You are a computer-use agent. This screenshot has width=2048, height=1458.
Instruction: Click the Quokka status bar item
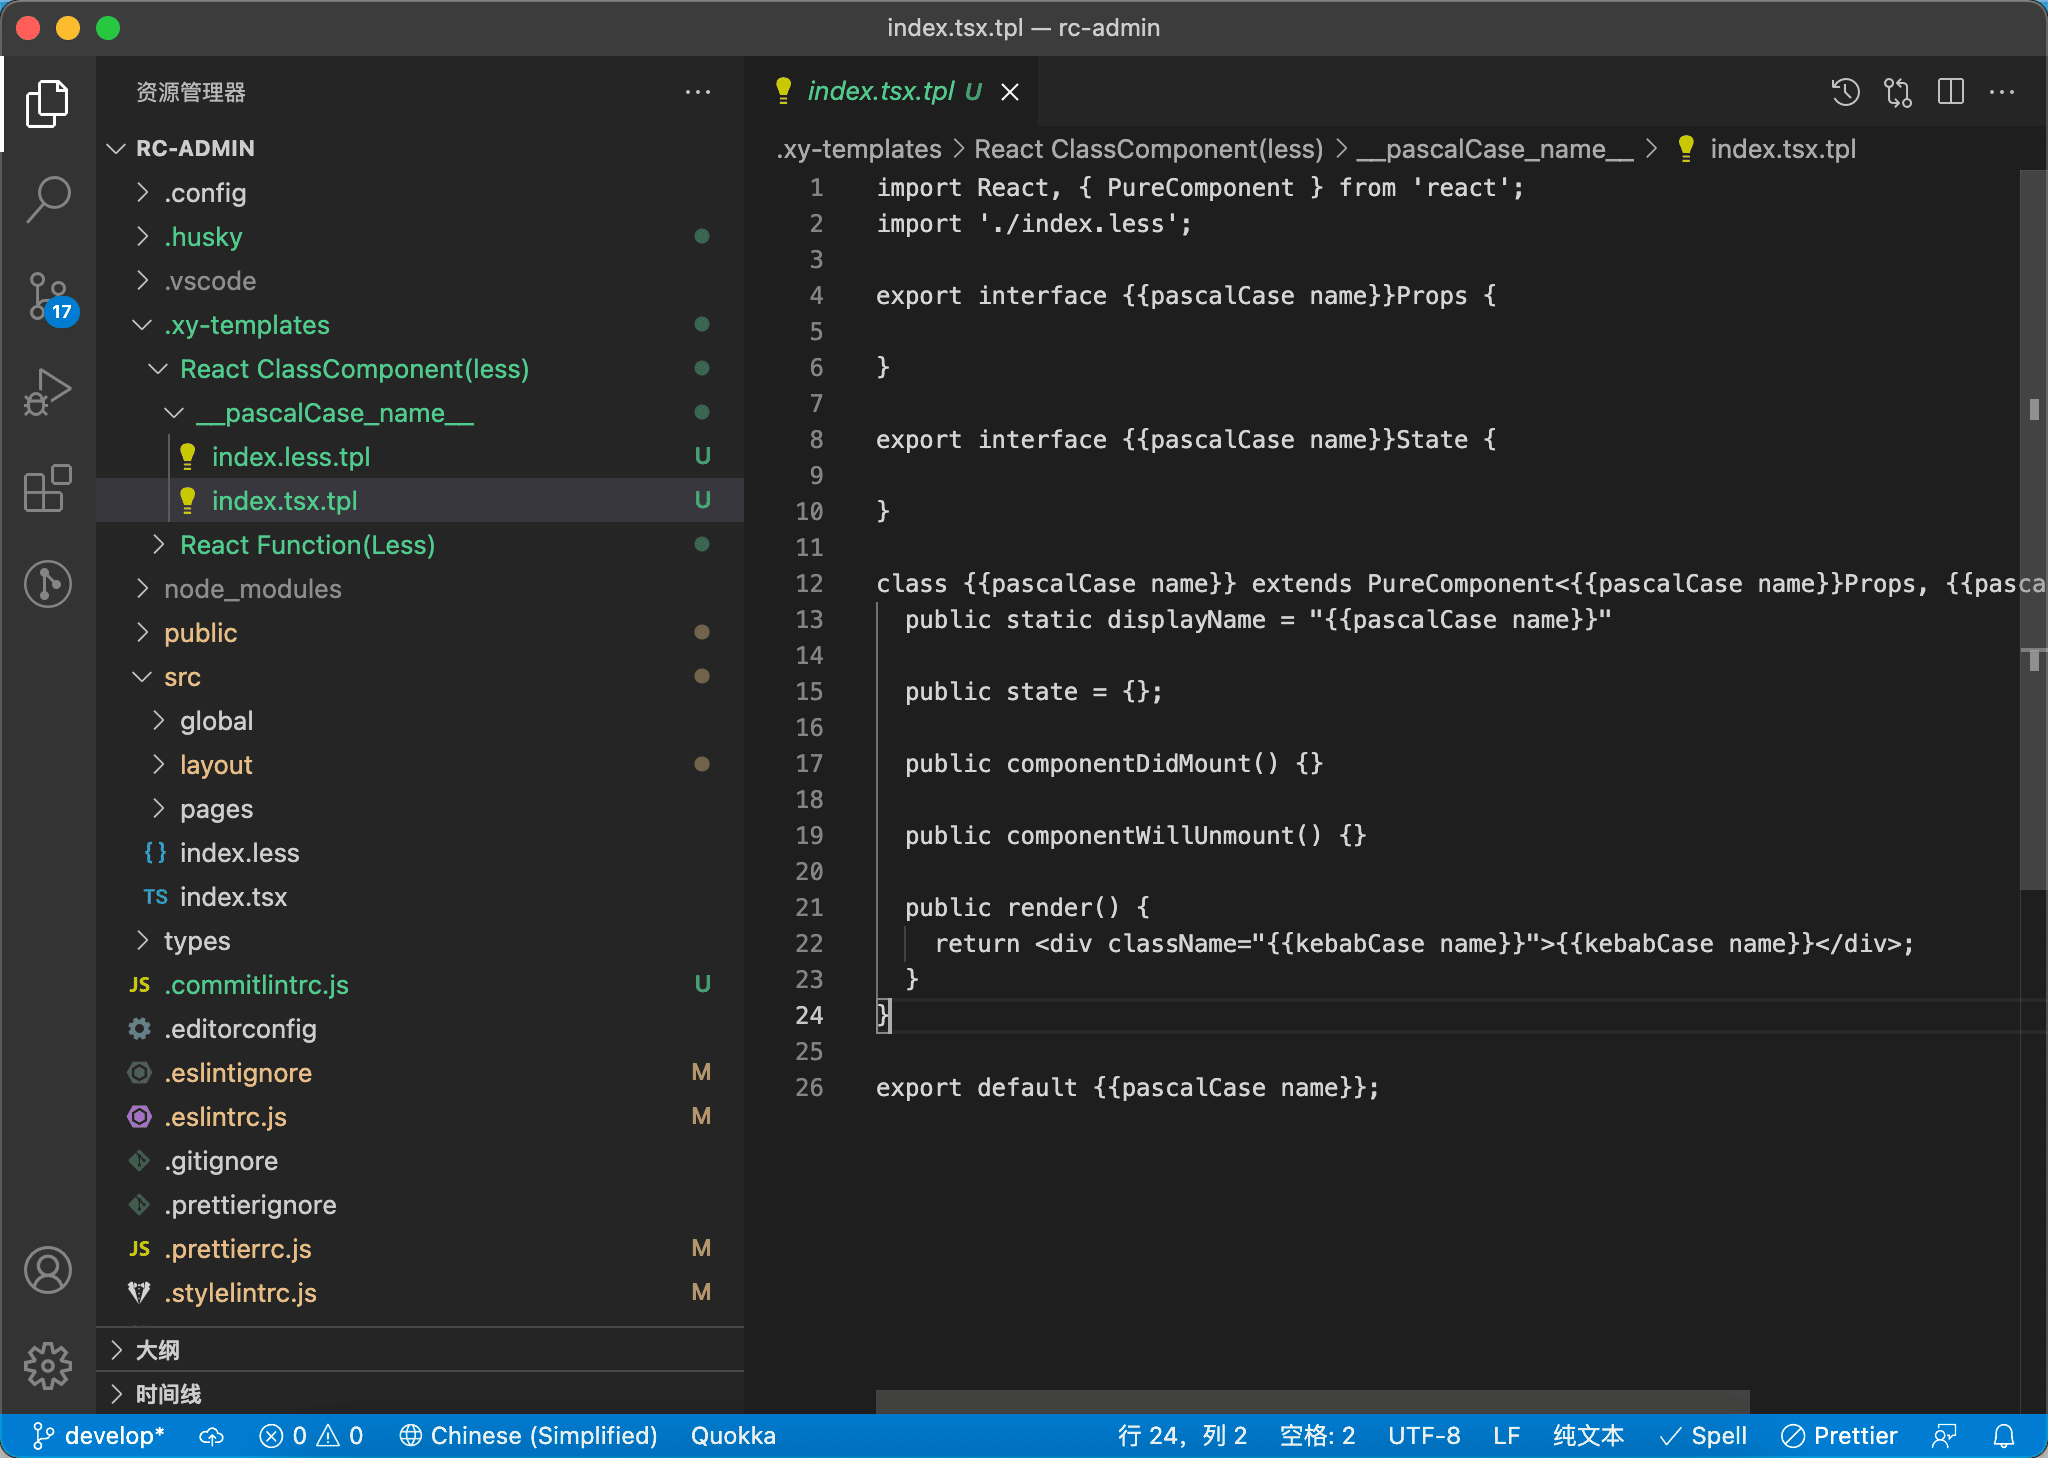(733, 1436)
